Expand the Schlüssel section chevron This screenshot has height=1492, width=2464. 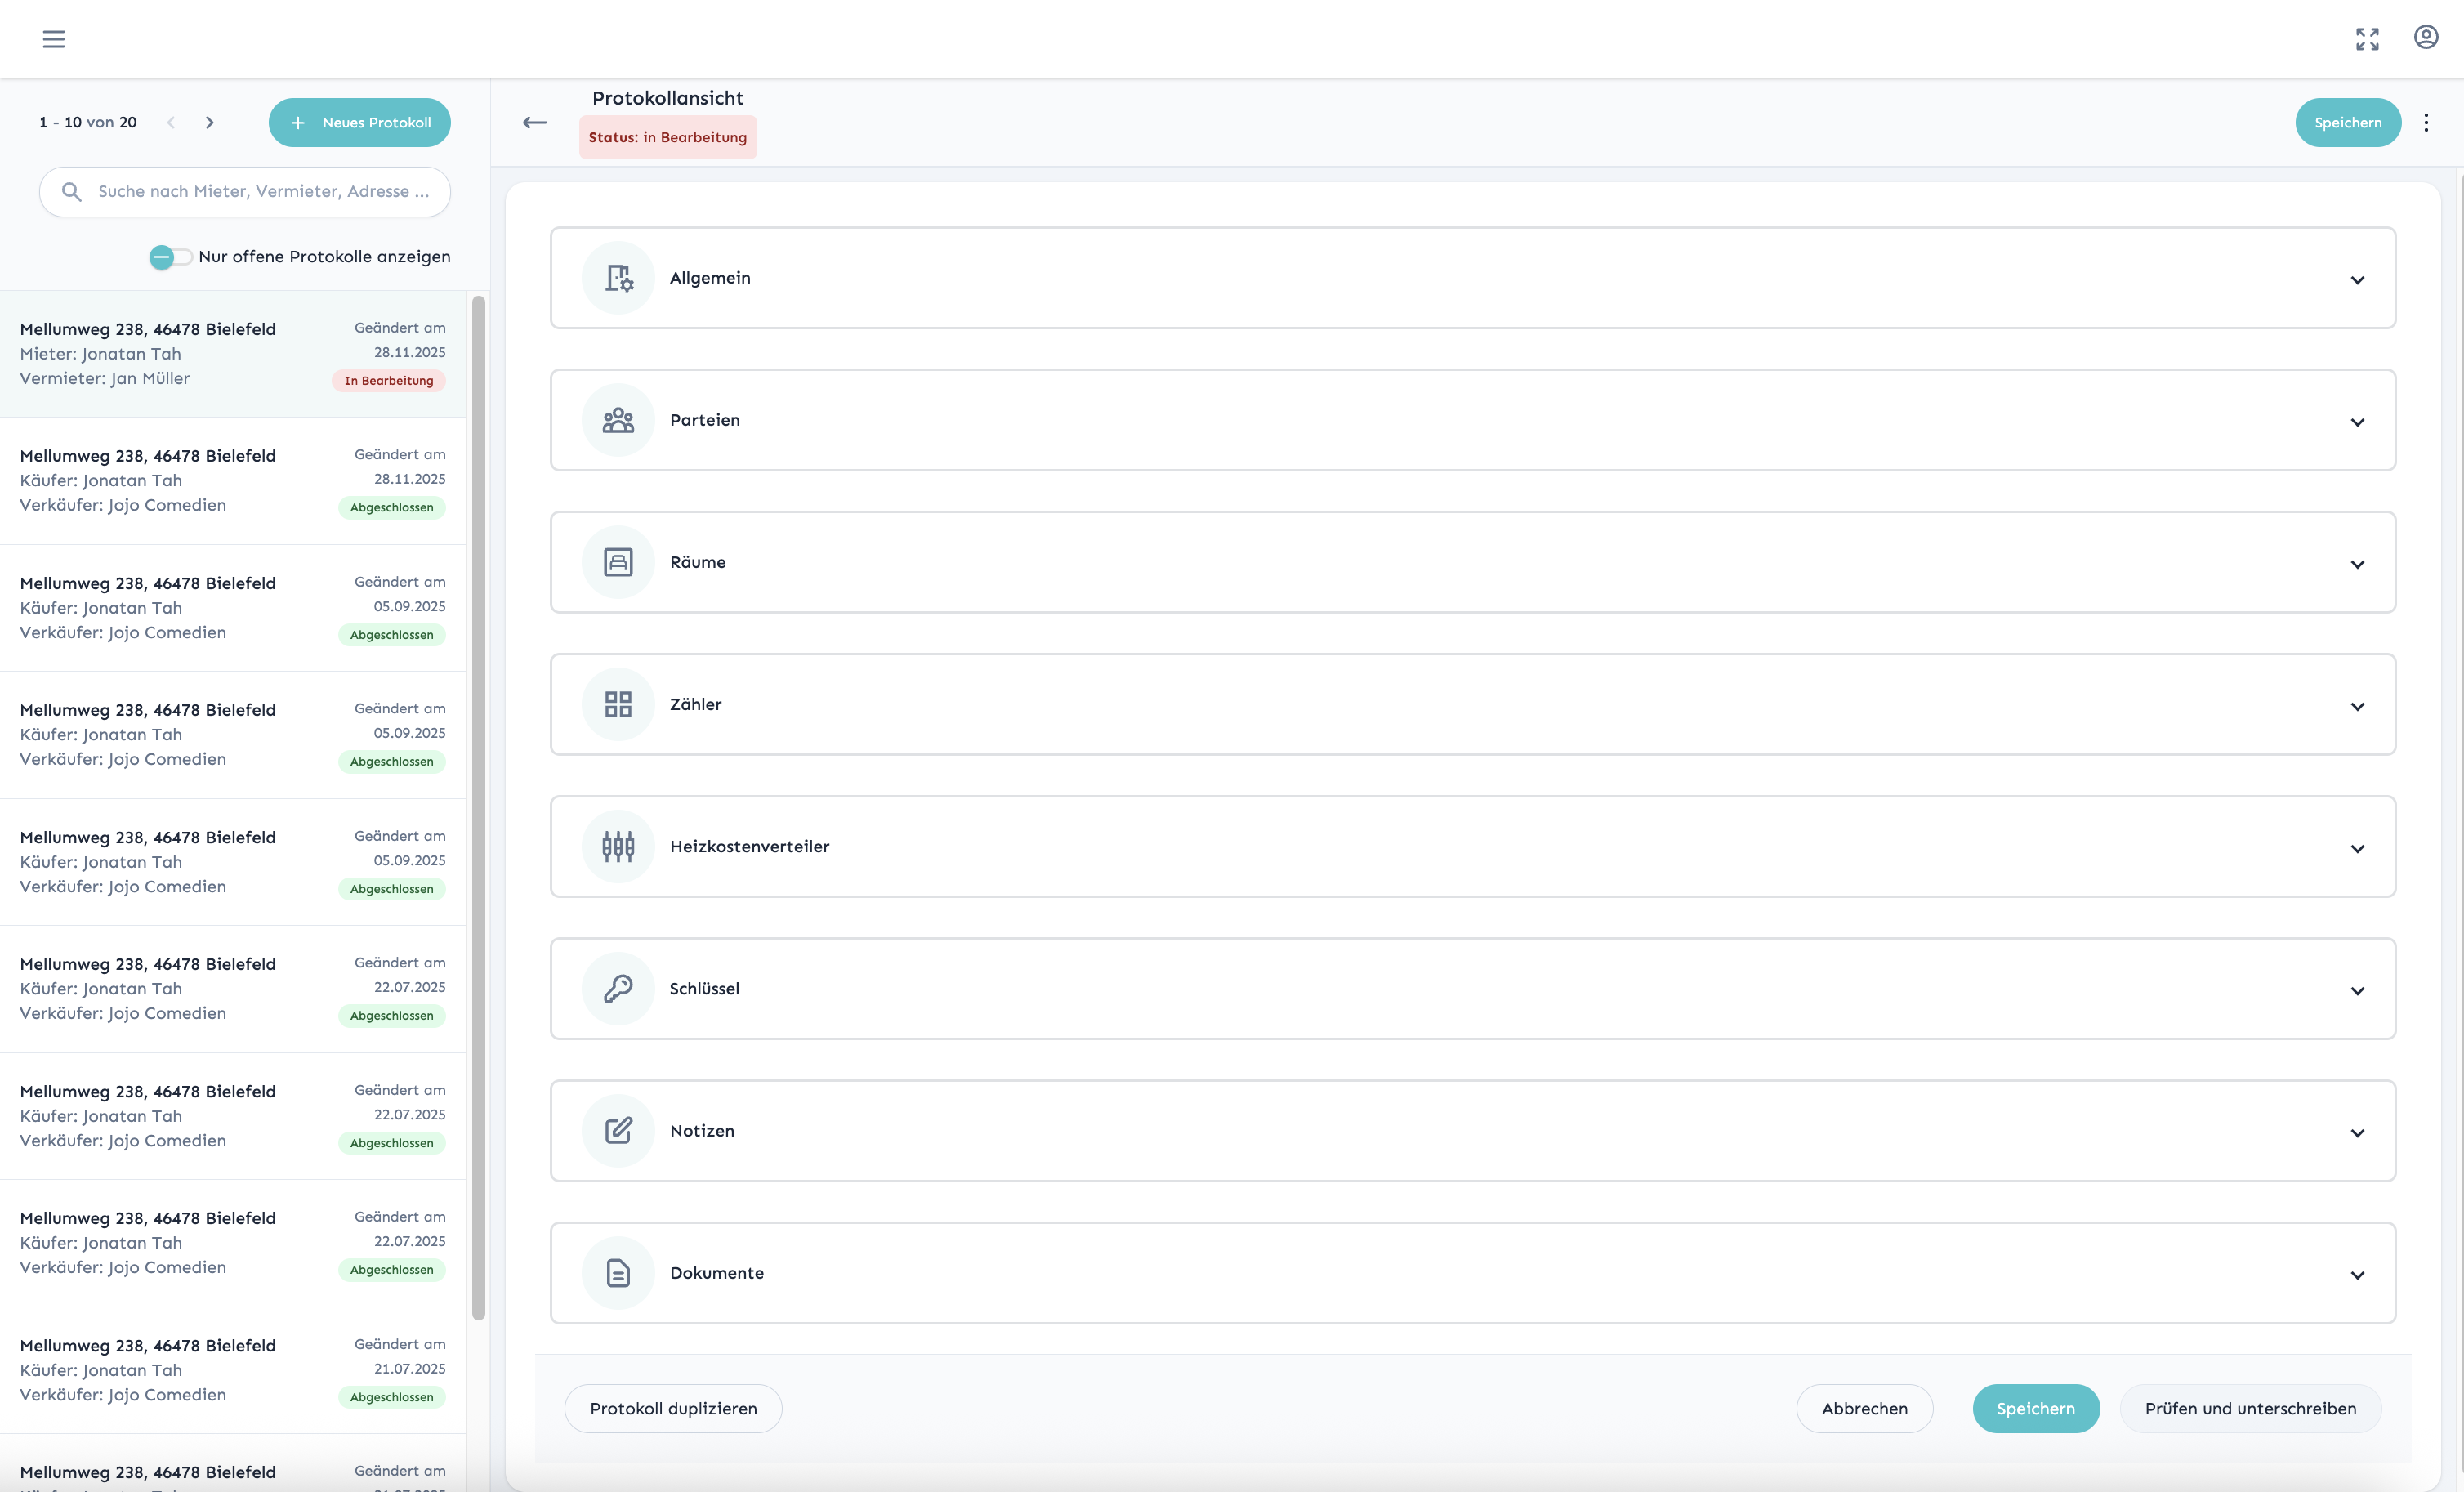pyautogui.click(x=2358, y=991)
